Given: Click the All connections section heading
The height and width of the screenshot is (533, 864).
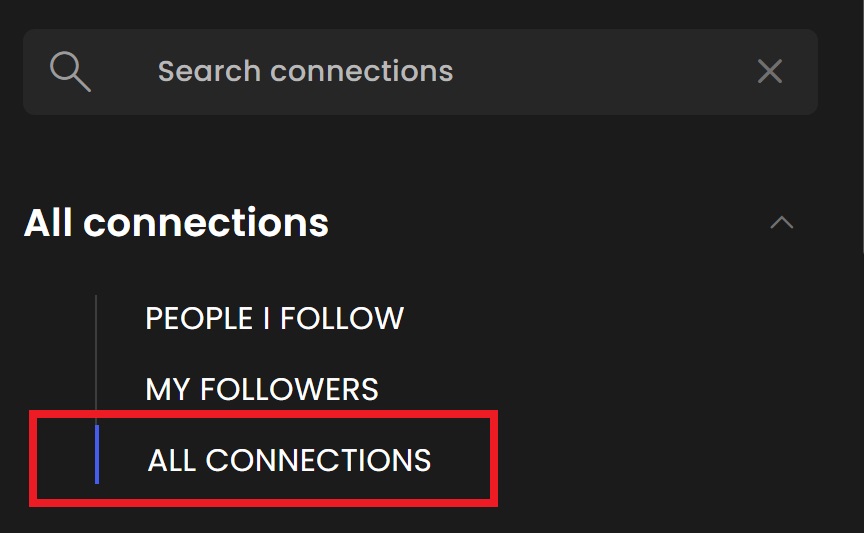Looking at the screenshot, I should point(176,223).
